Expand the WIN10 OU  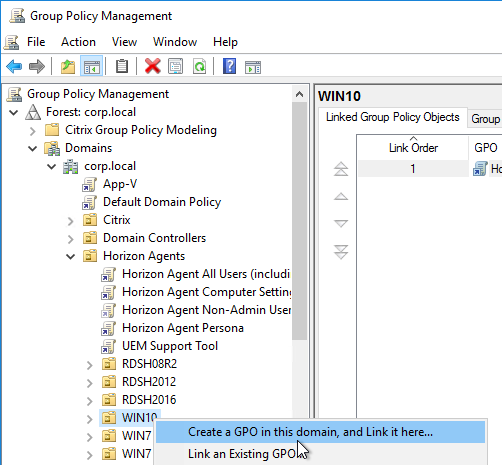coord(90,419)
